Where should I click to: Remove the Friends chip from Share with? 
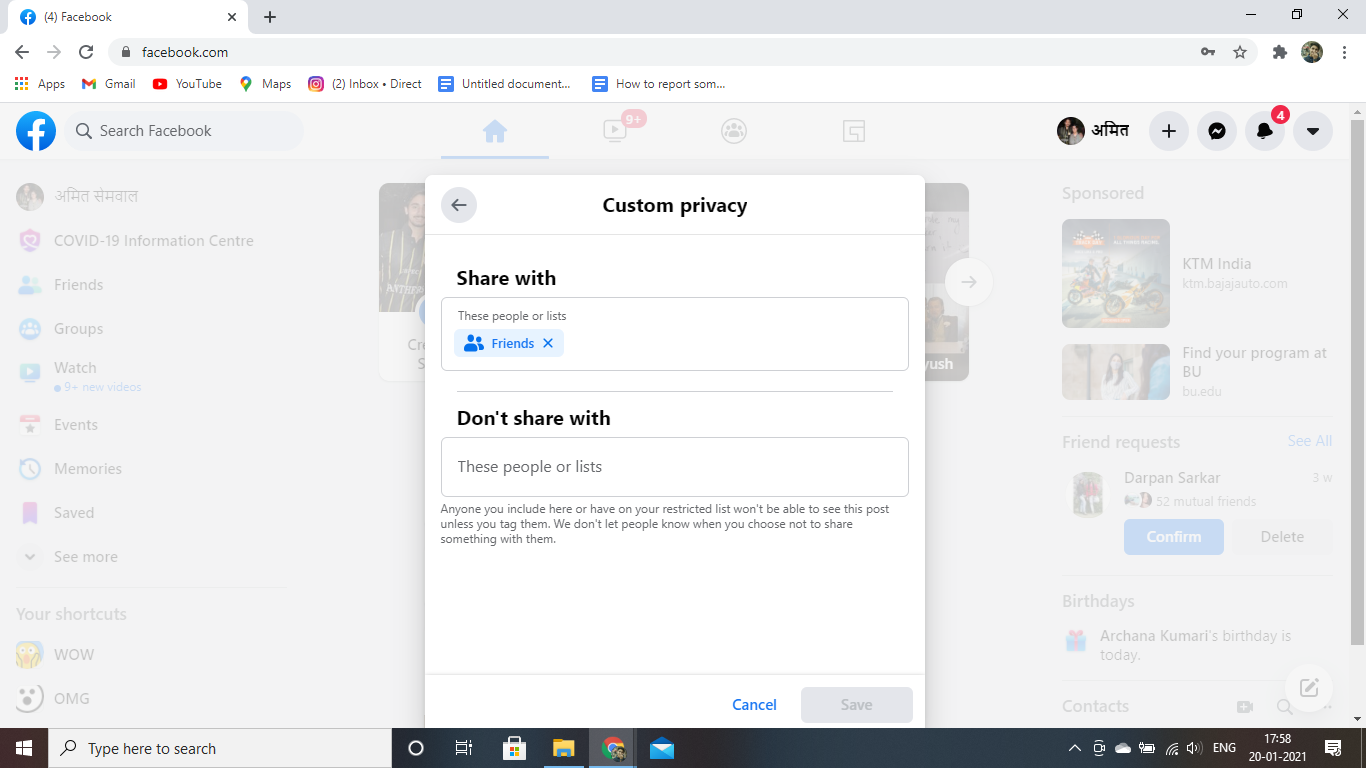pyautogui.click(x=548, y=343)
